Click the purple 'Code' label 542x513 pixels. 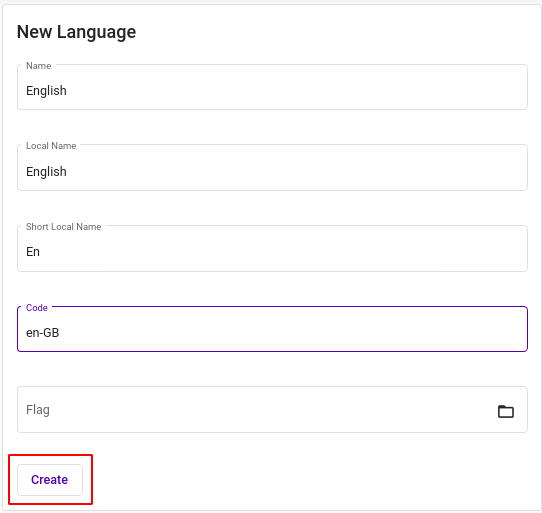pyautogui.click(x=37, y=308)
